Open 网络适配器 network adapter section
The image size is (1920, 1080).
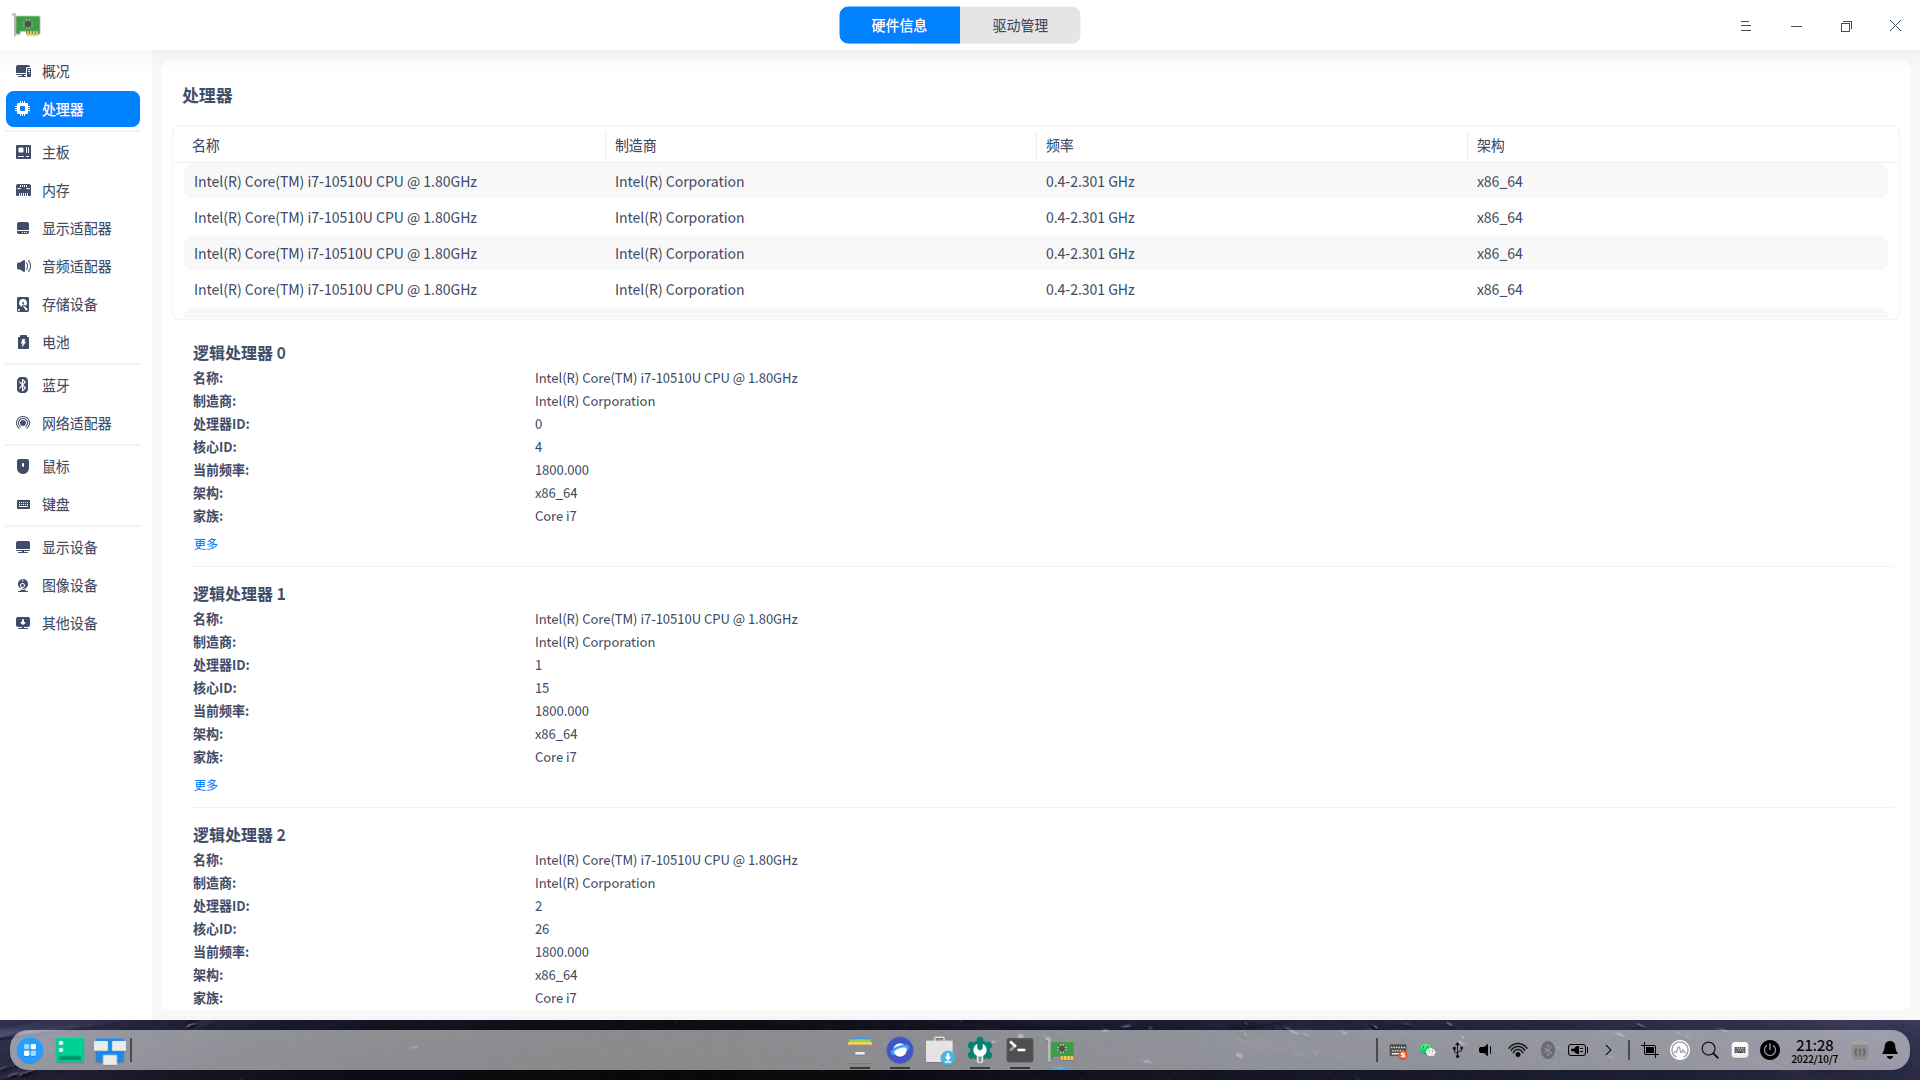(x=72, y=424)
